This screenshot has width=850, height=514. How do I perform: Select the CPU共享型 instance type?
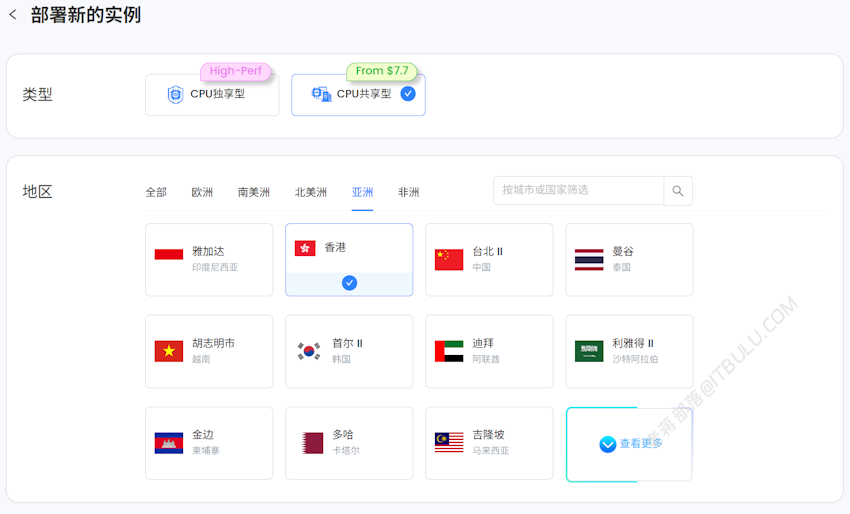point(358,95)
